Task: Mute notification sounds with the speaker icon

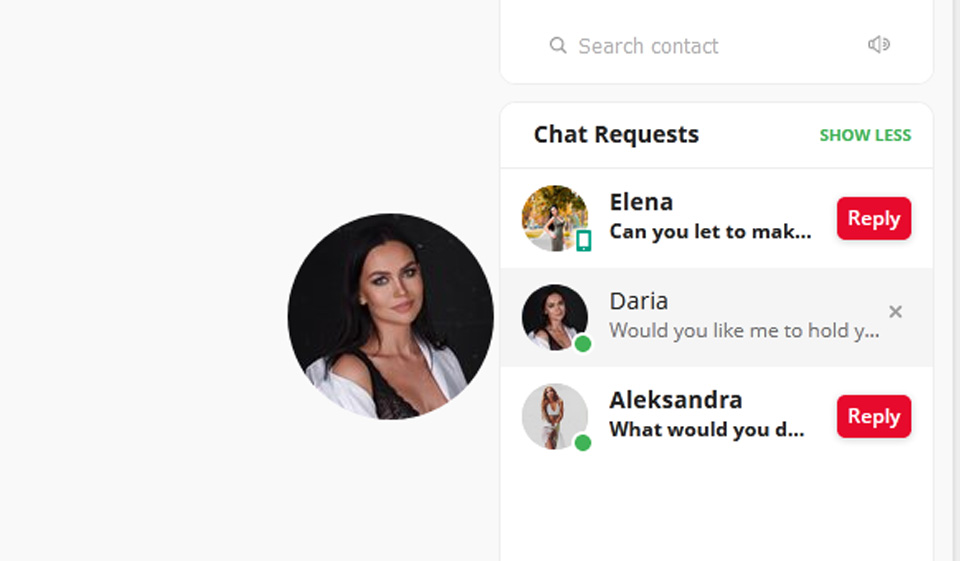Action: 879,45
